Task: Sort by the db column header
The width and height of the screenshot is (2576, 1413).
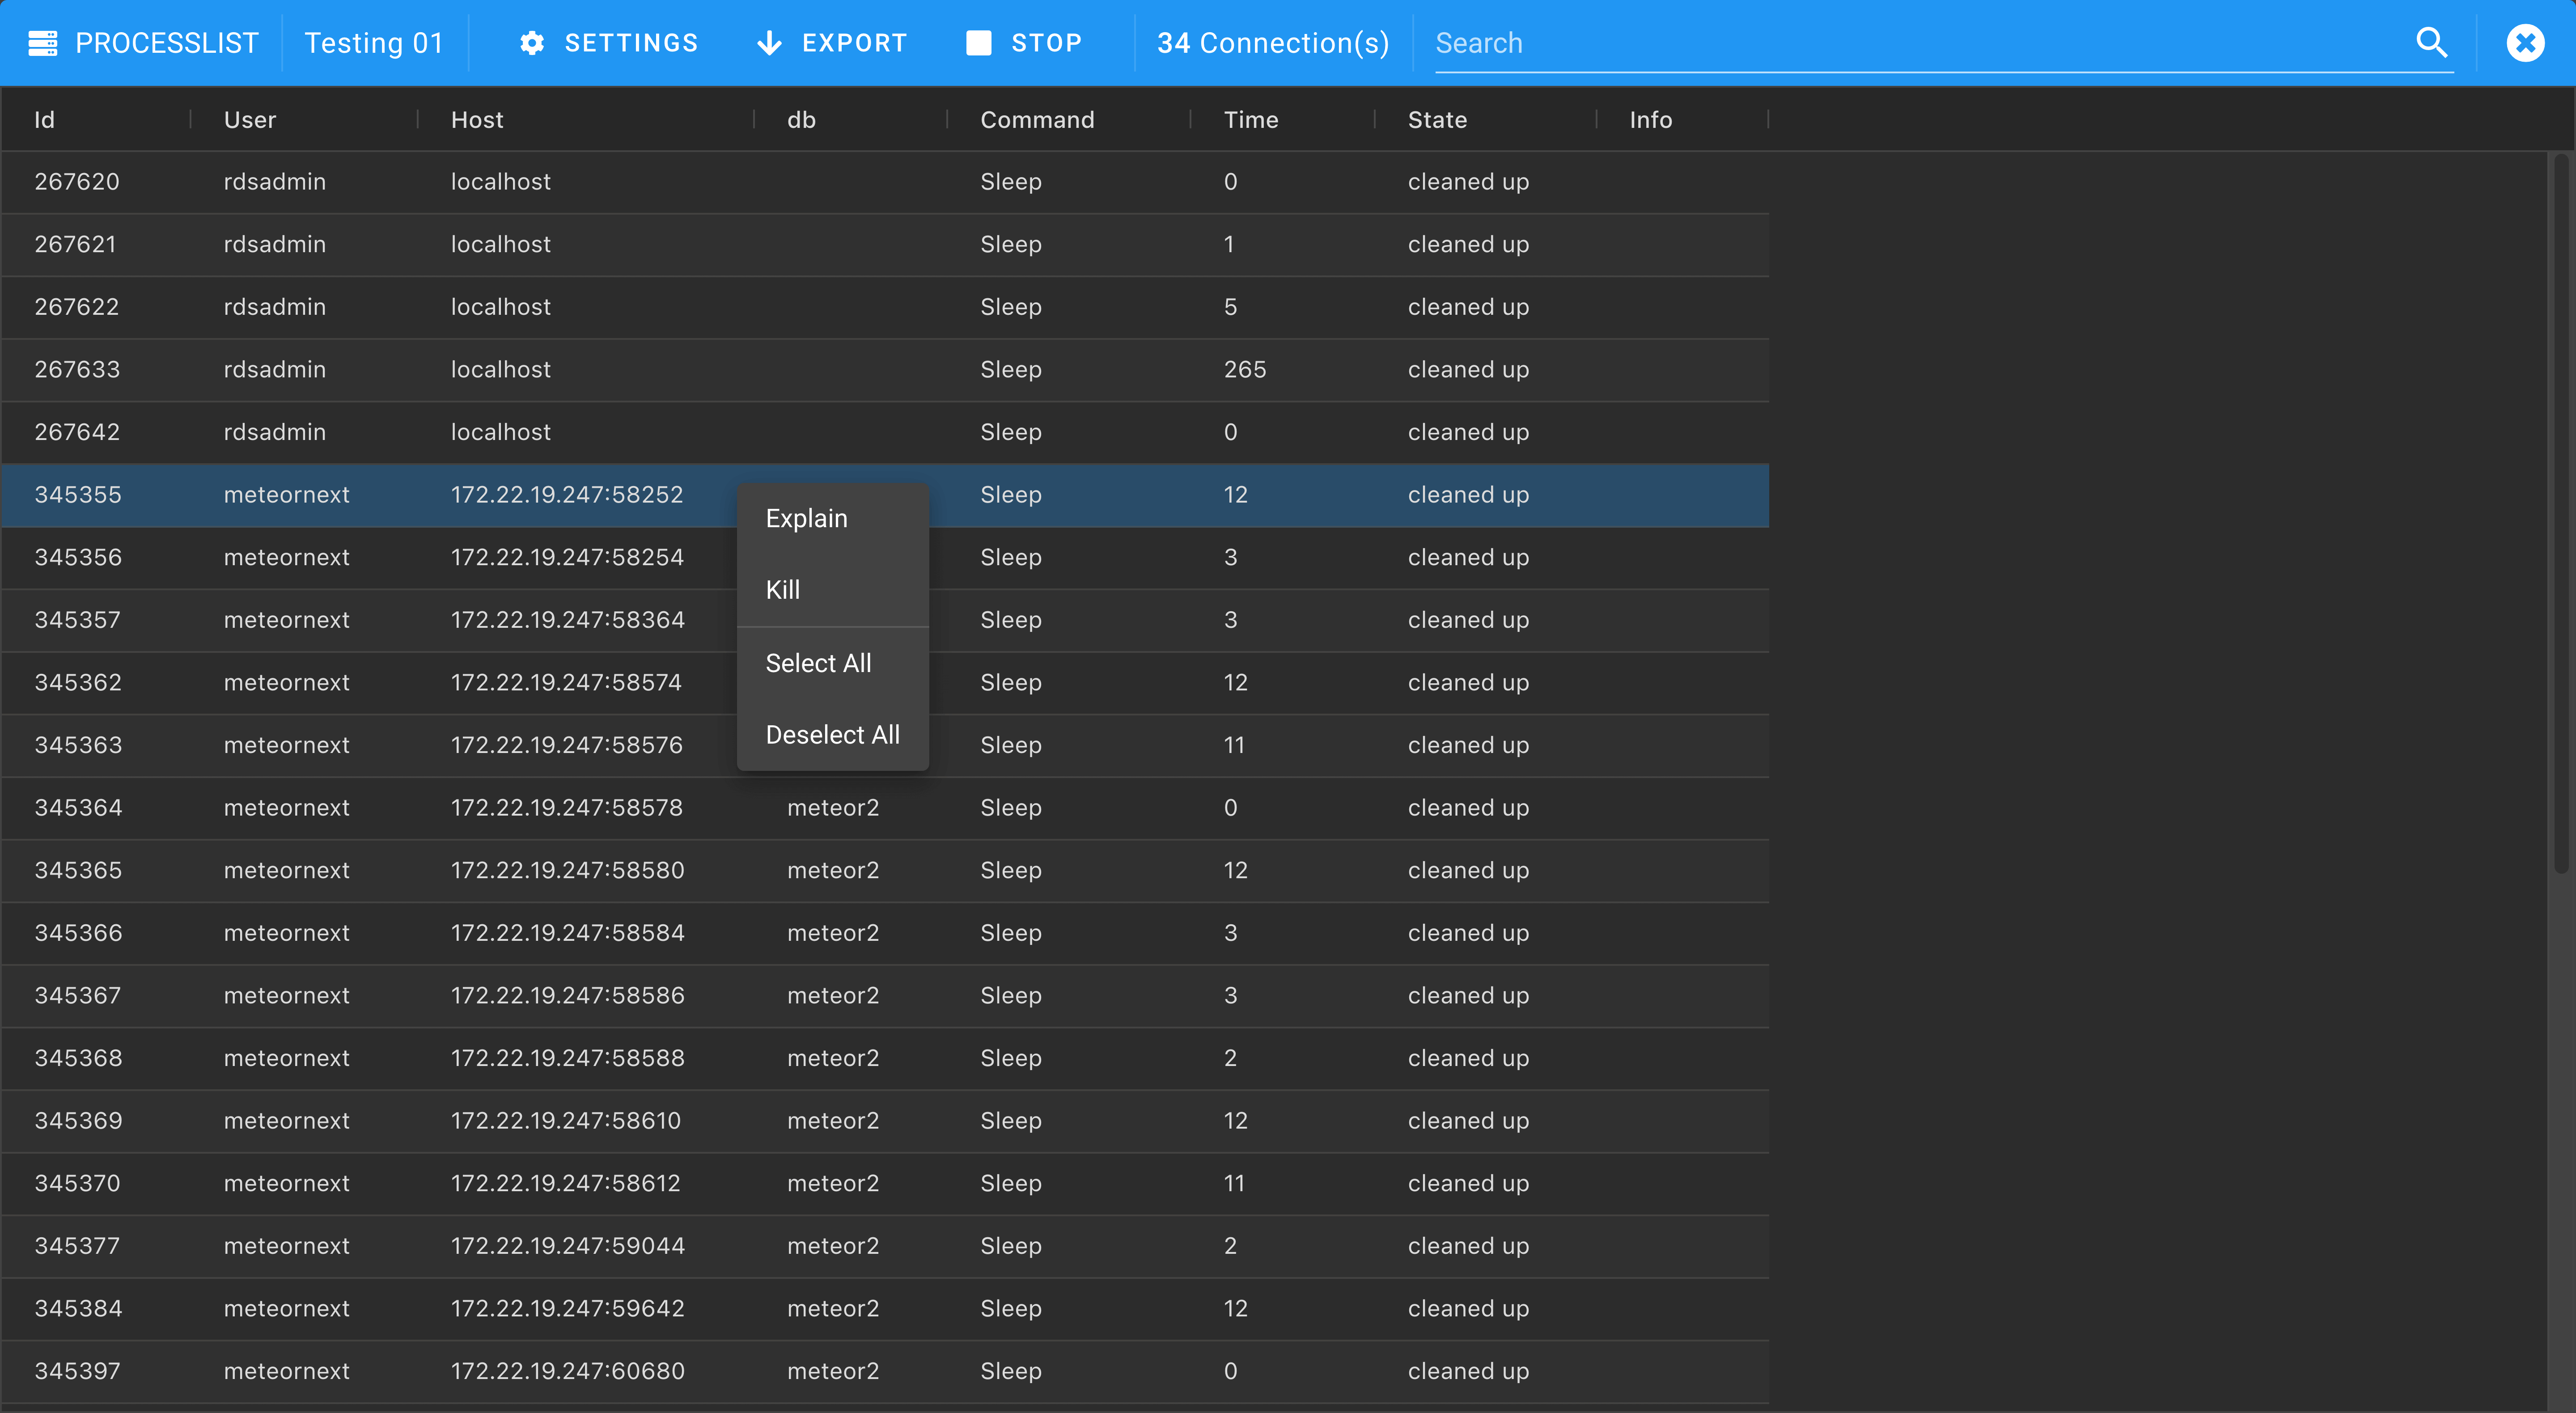Action: click(x=801, y=120)
